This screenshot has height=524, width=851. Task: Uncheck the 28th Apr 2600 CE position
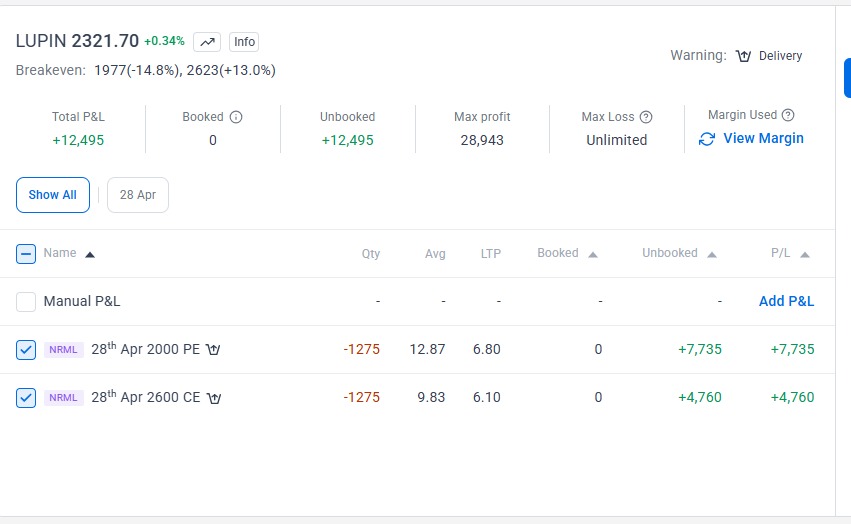[x=26, y=398]
